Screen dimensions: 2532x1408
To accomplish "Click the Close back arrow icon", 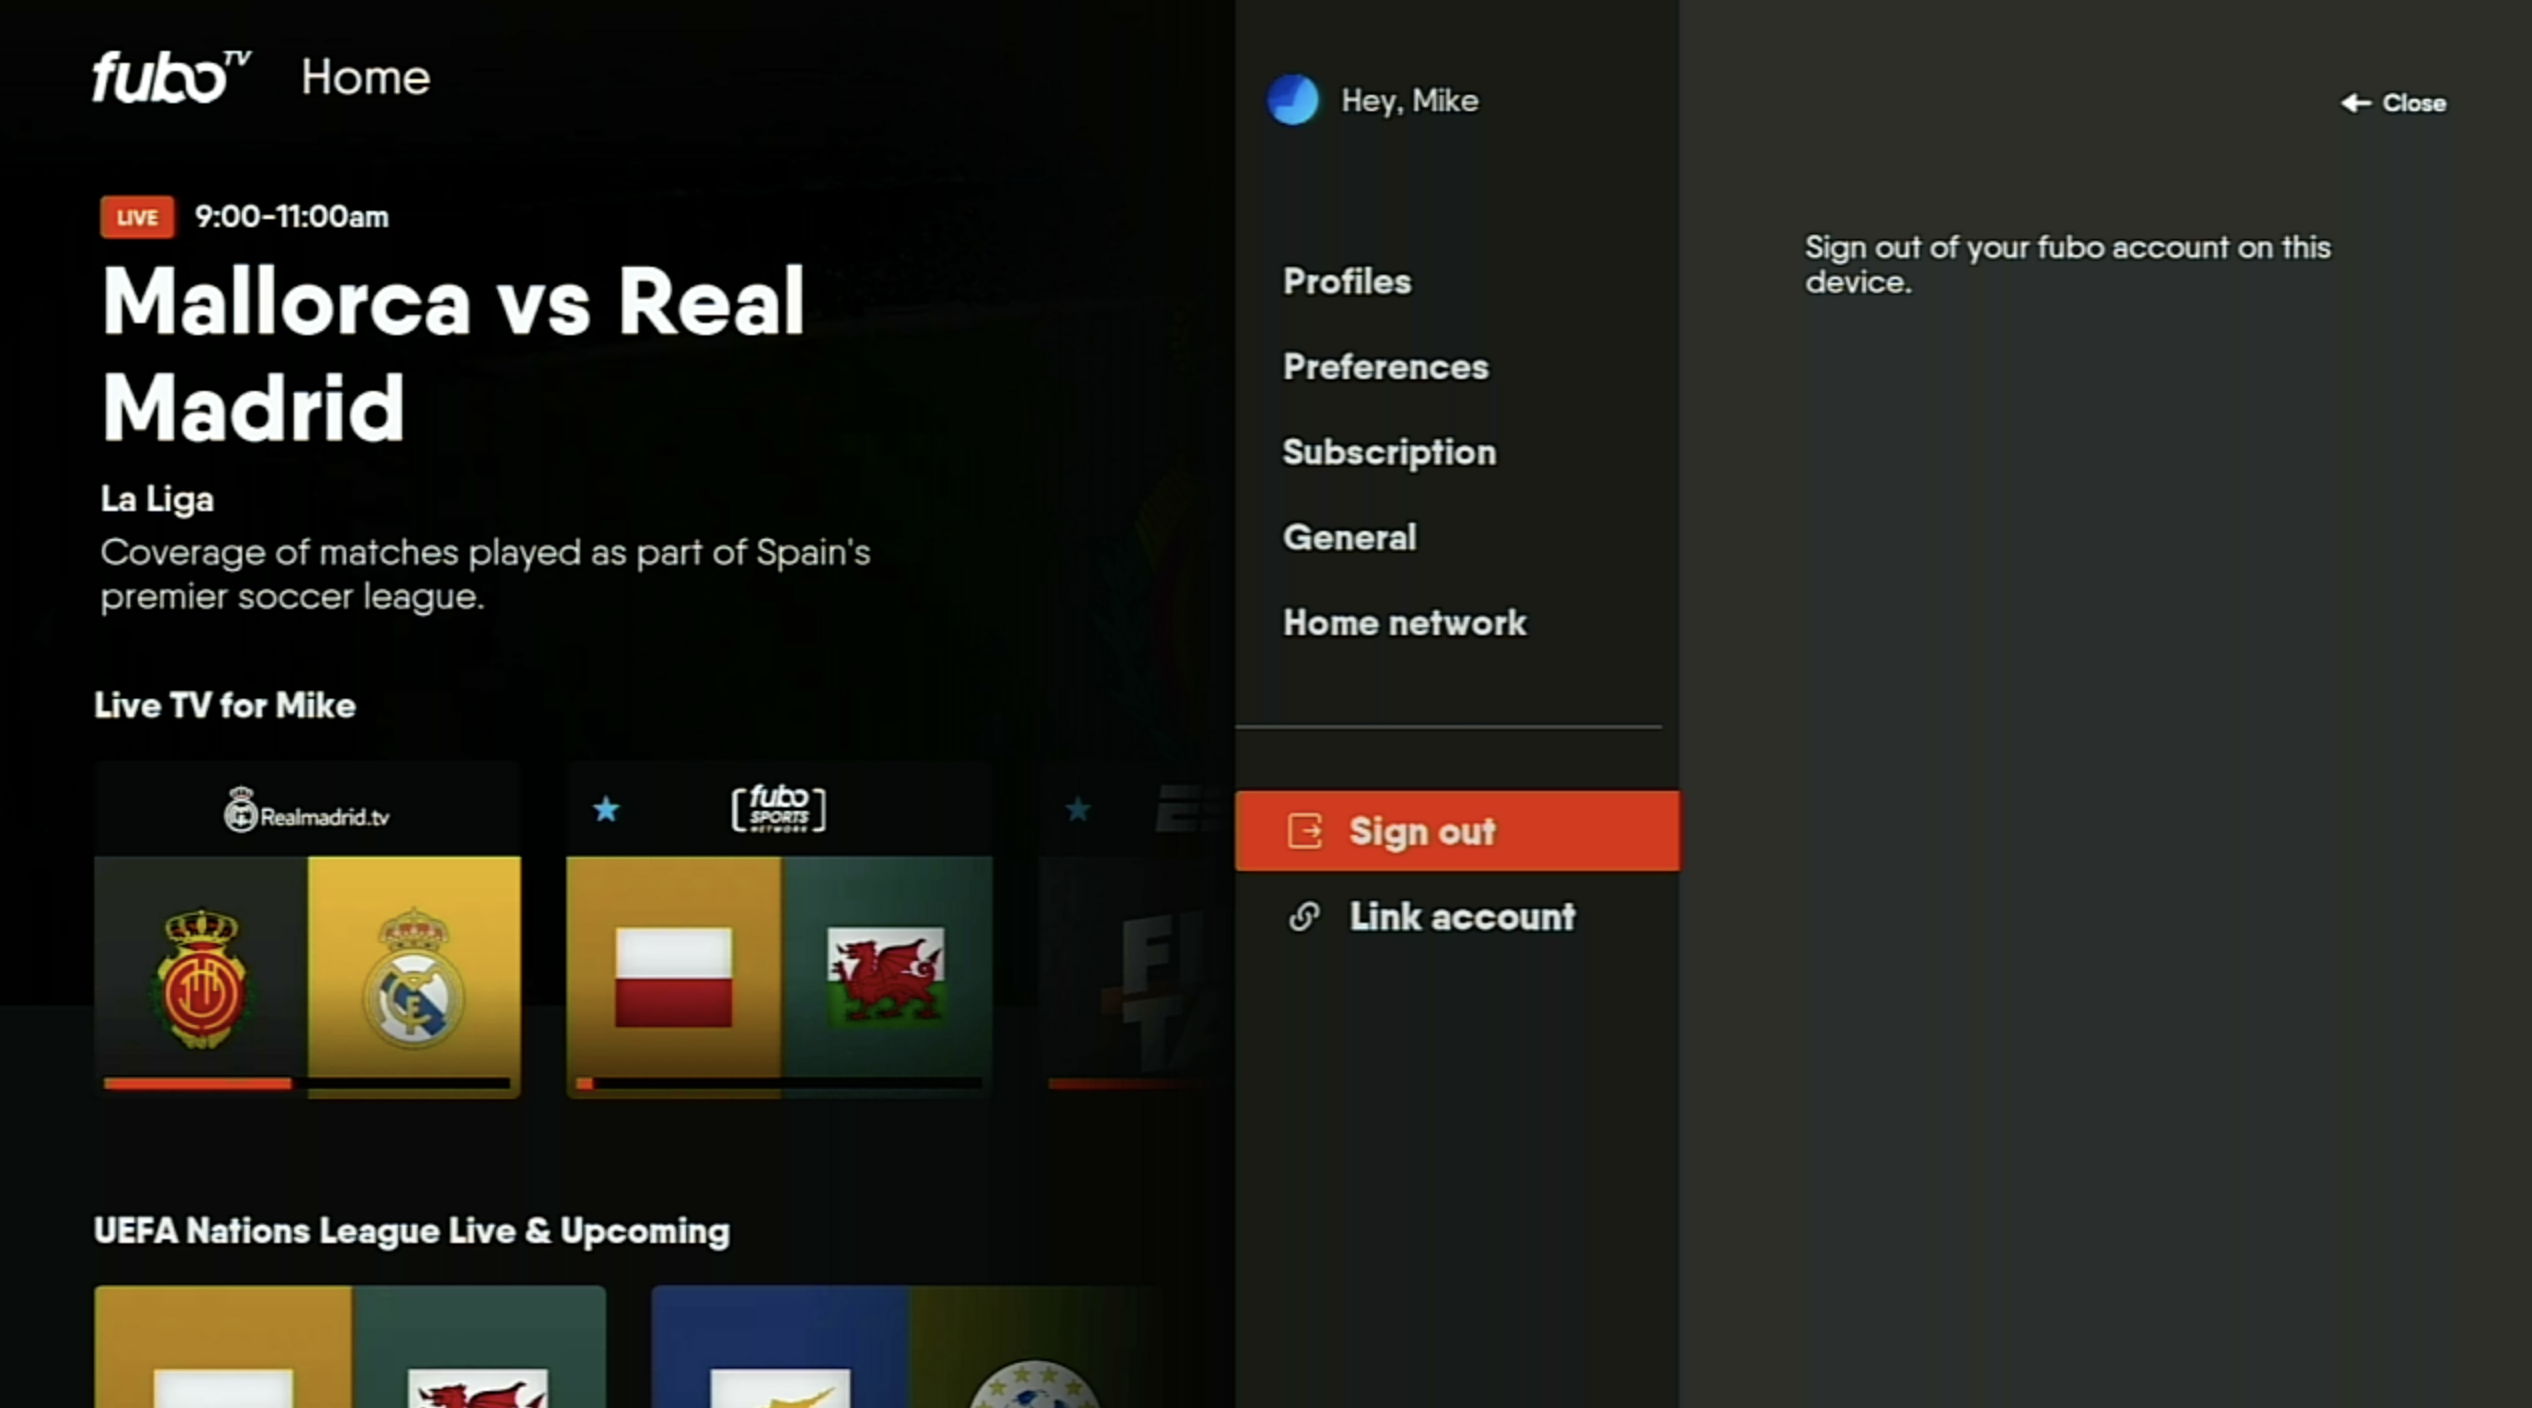I will [2355, 103].
